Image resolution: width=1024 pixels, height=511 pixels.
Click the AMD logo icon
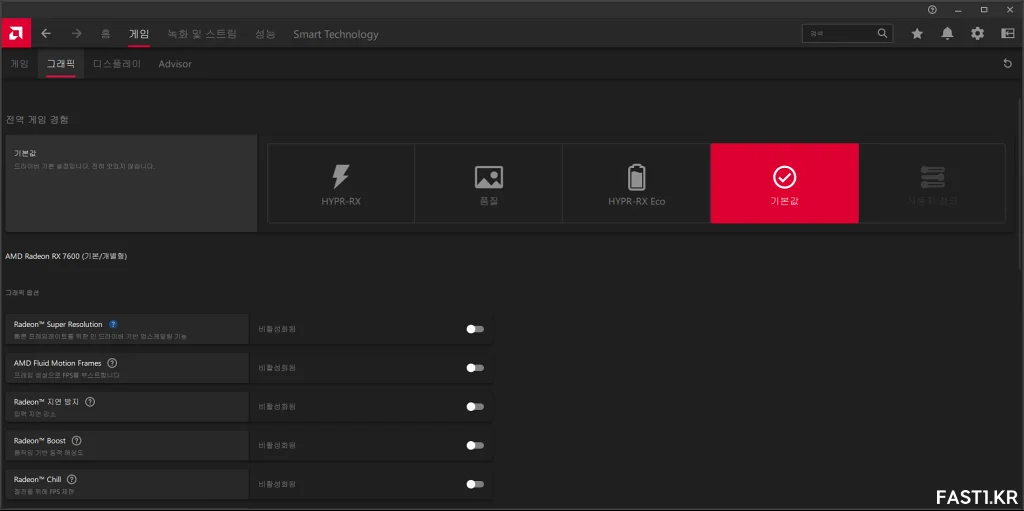coord(15,33)
